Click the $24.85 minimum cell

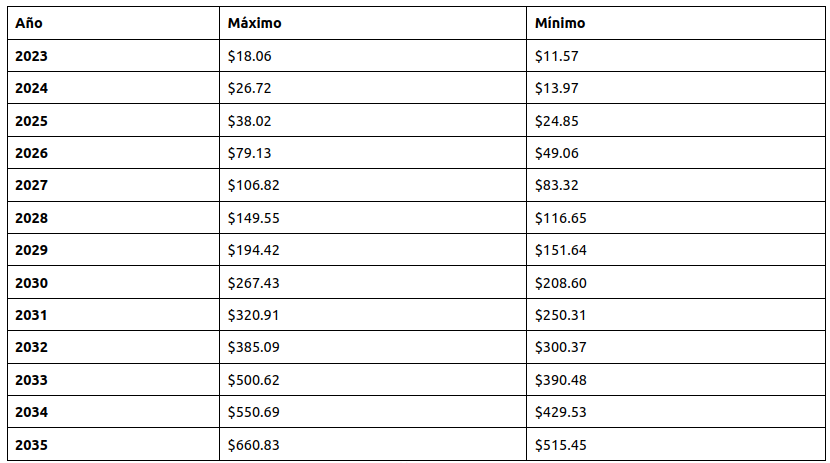[x=557, y=121]
